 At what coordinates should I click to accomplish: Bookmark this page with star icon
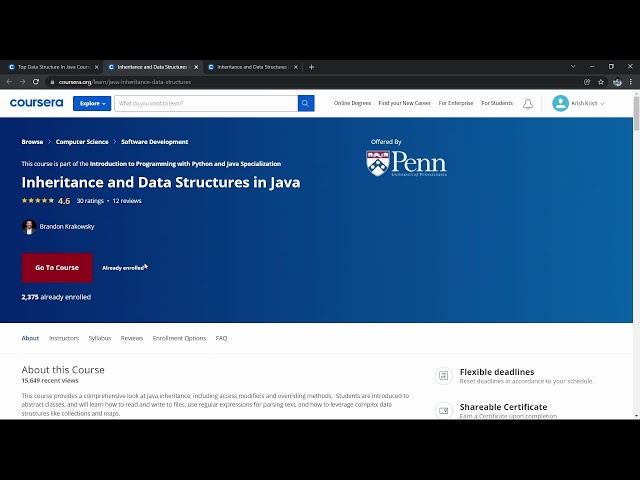pos(601,82)
